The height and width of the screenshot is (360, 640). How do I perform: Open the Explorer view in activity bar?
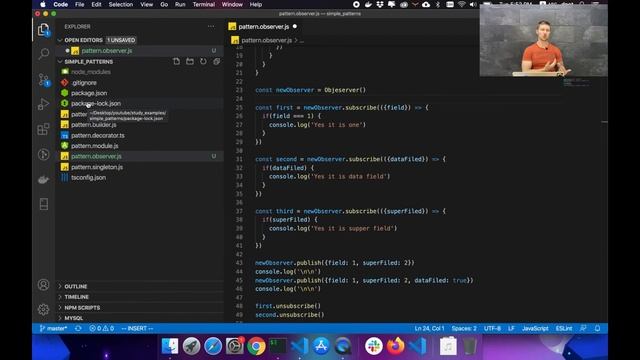pyautogui.click(x=43, y=30)
